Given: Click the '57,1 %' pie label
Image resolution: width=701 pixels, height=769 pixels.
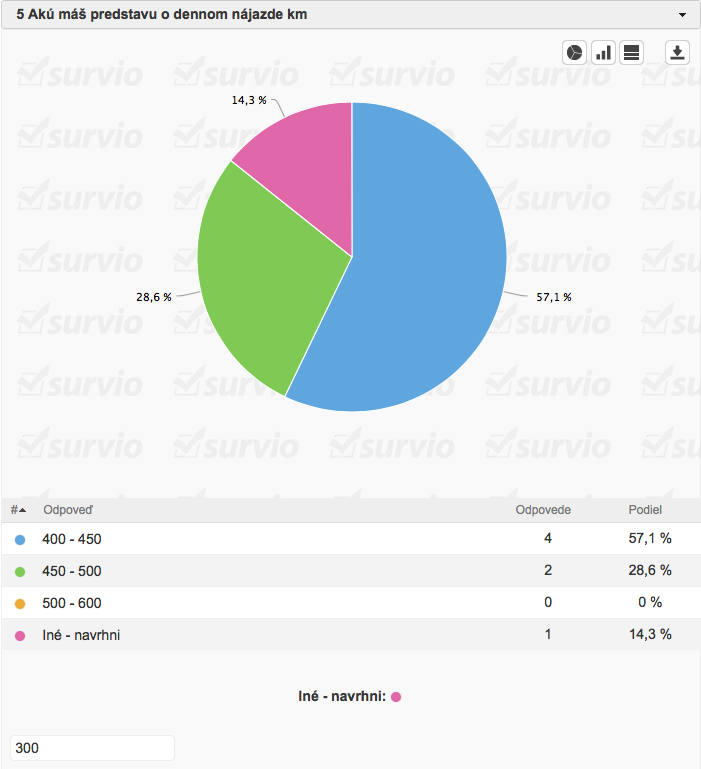Looking at the screenshot, I should (x=554, y=297).
